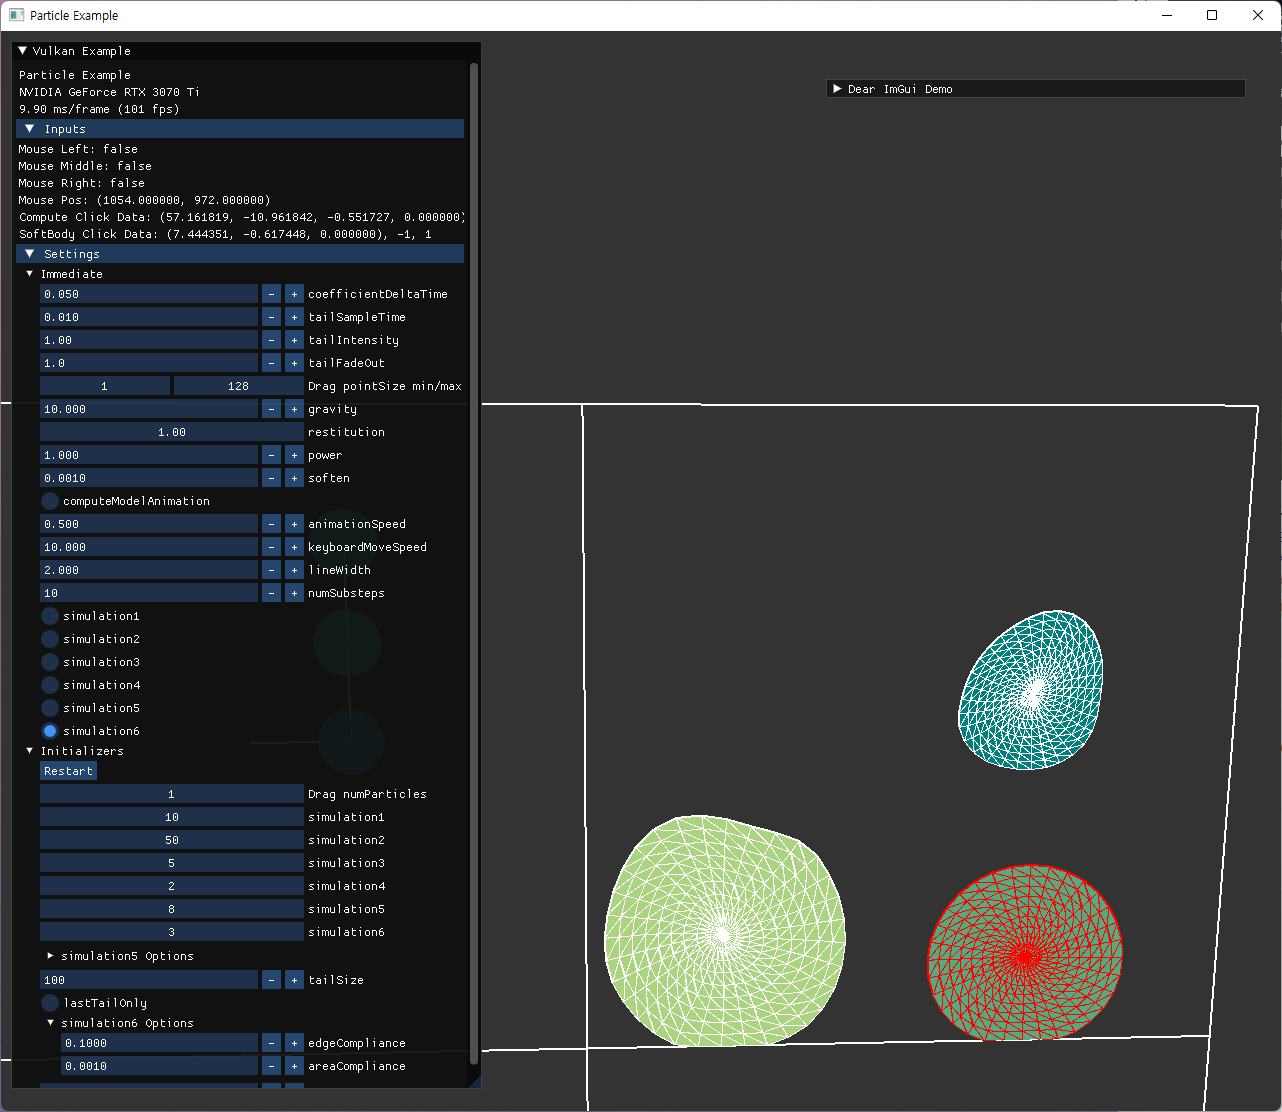Decrease gravity value
1282x1112 pixels.
[271, 409]
